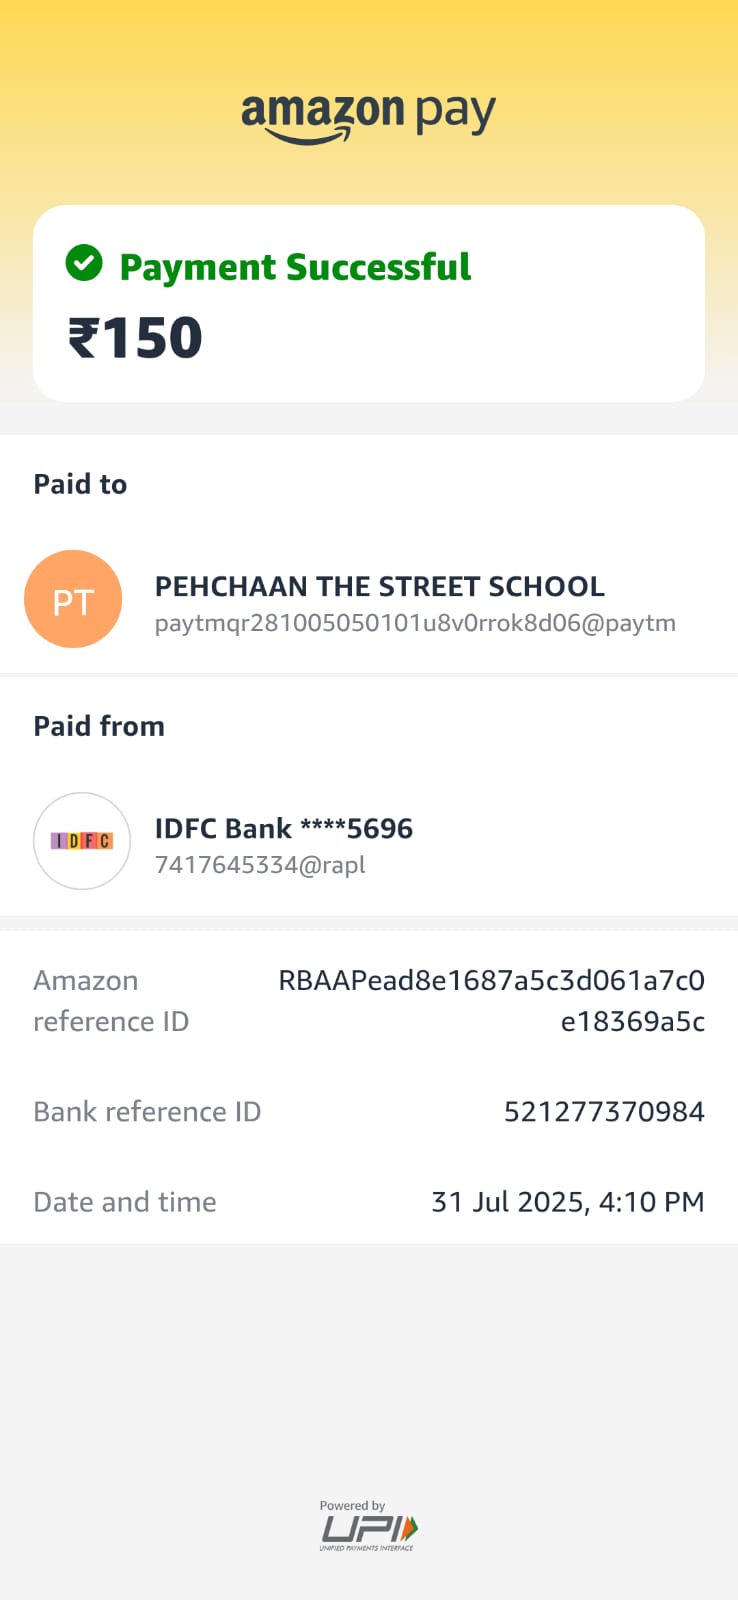This screenshot has height=1600, width=738.
Task: Tap the Bank reference ID label
Action: click(x=147, y=1112)
